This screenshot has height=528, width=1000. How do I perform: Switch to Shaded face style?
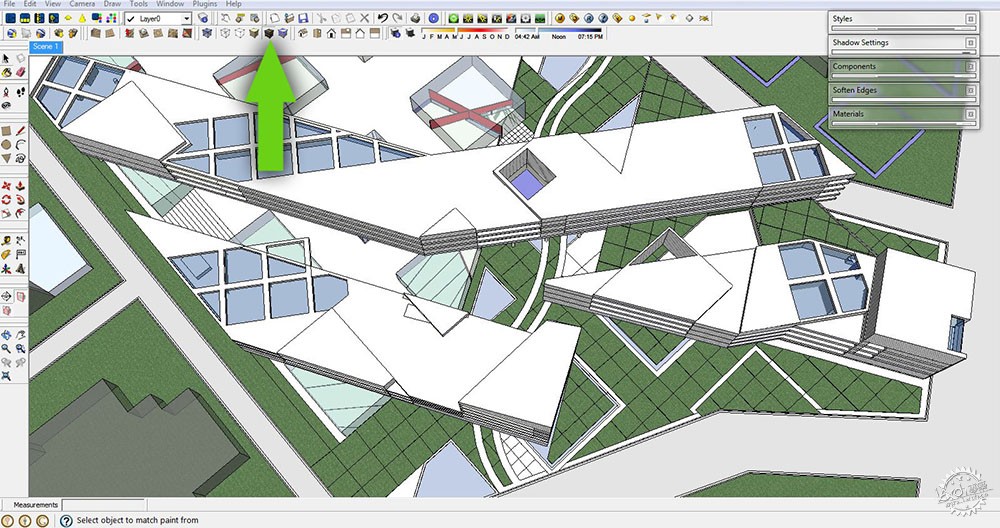pyautogui.click(x=254, y=33)
